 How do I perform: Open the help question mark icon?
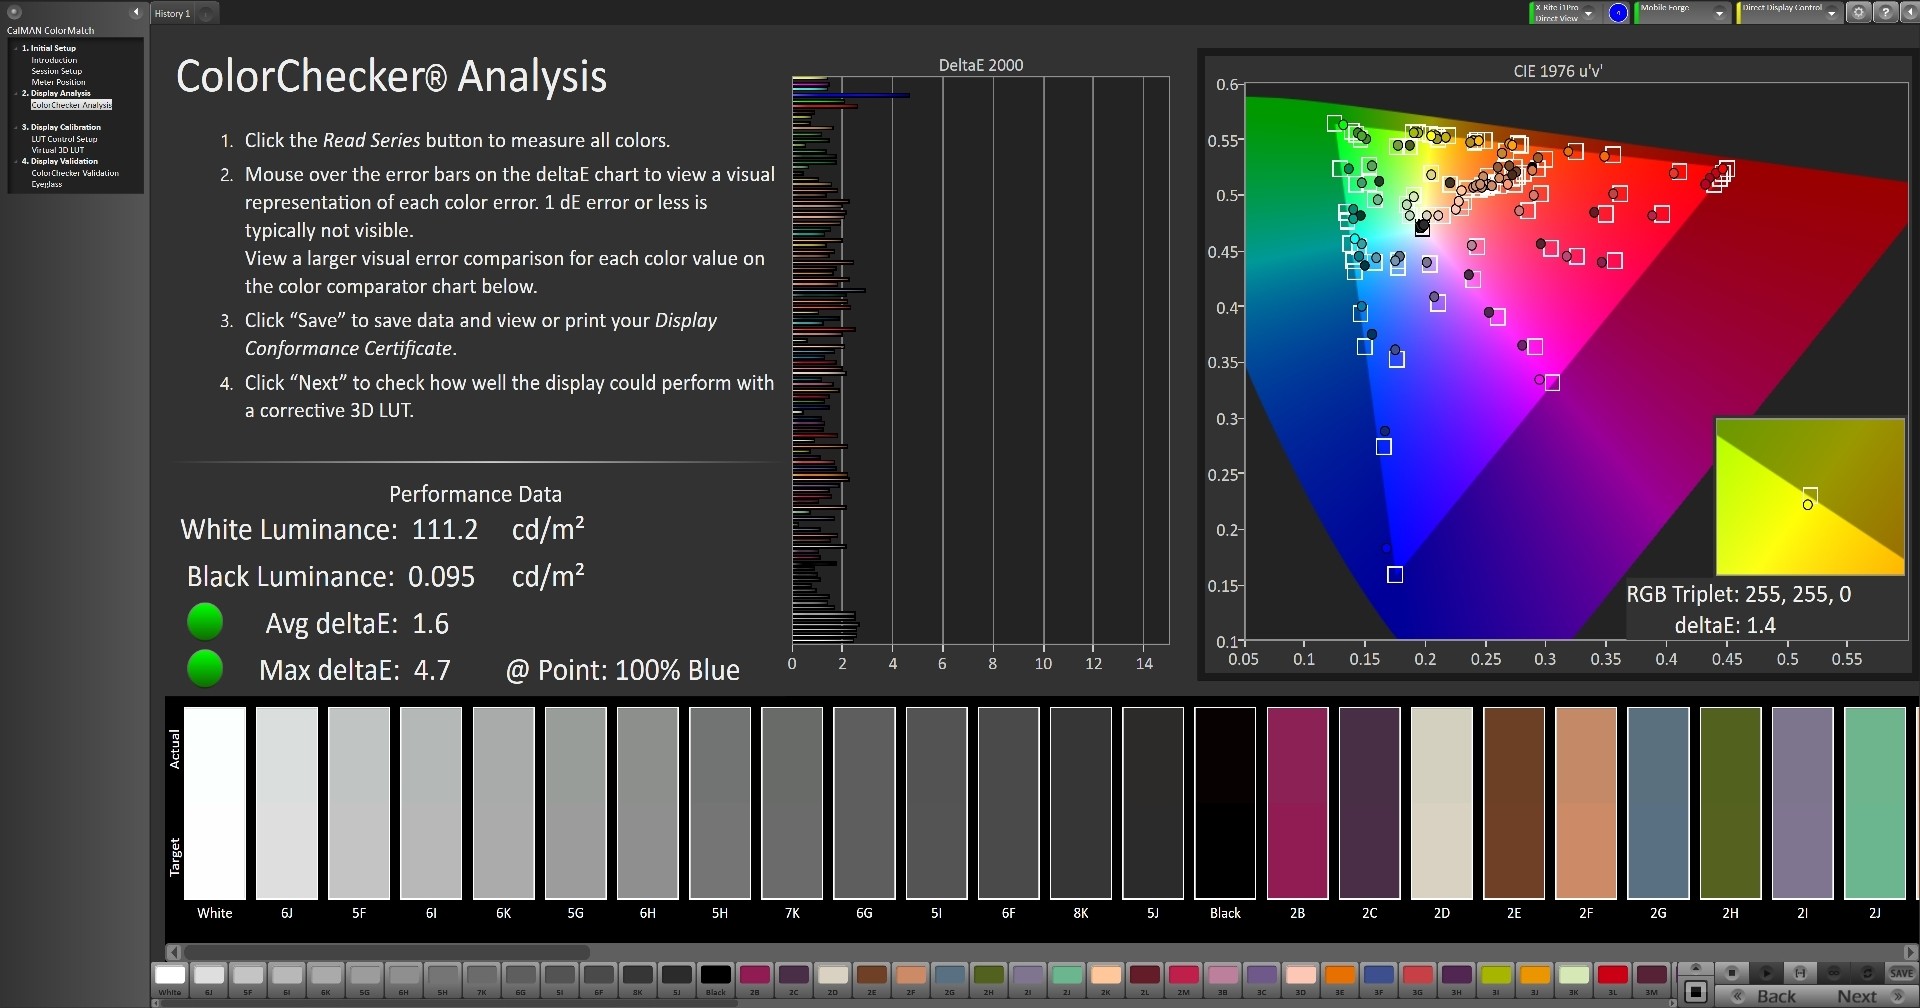tap(1884, 13)
